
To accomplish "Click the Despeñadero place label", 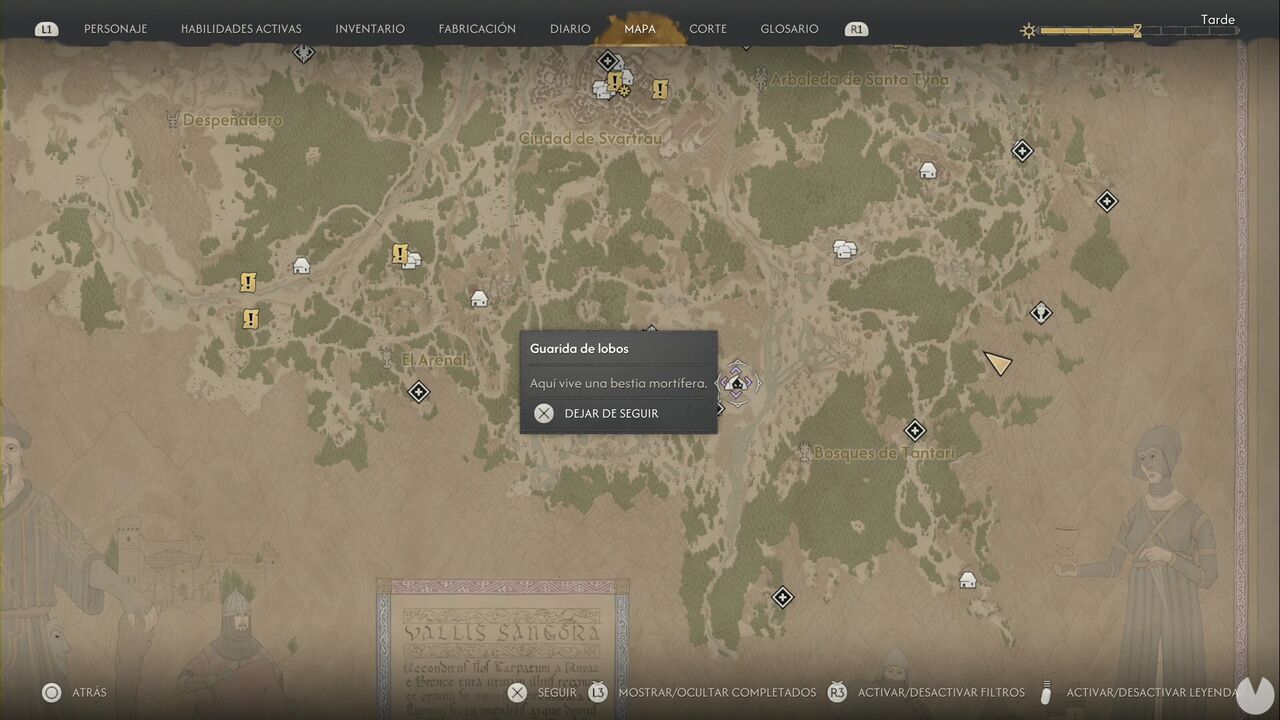I will [233, 120].
